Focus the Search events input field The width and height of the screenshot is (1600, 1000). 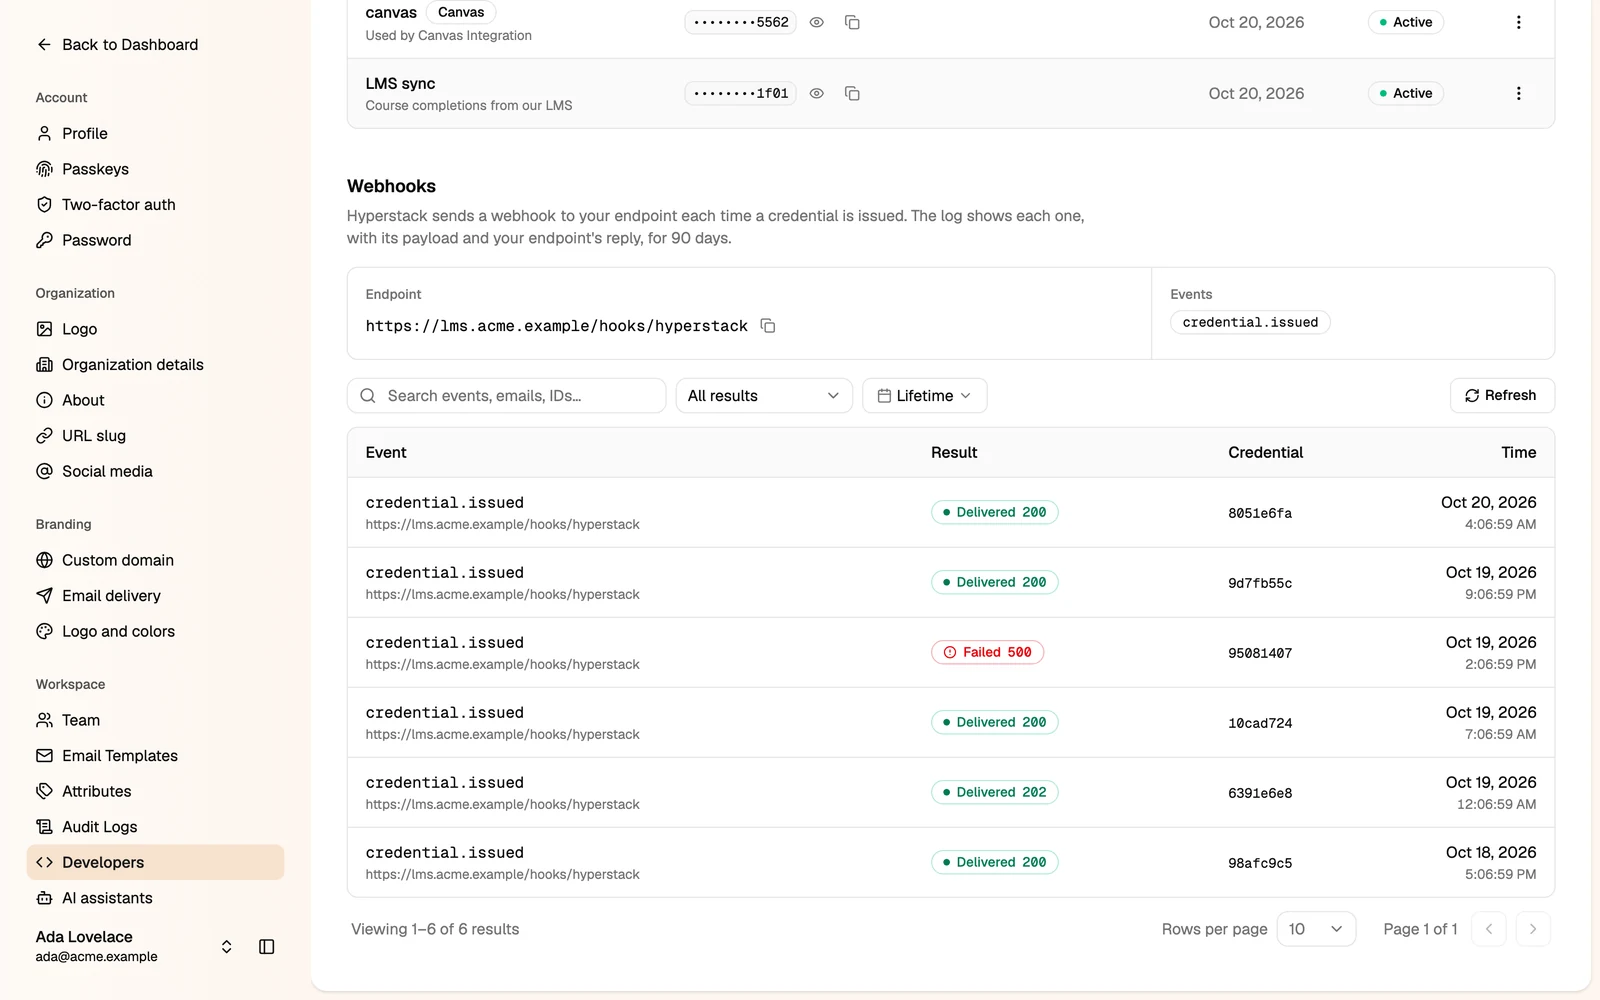(x=507, y=396)
